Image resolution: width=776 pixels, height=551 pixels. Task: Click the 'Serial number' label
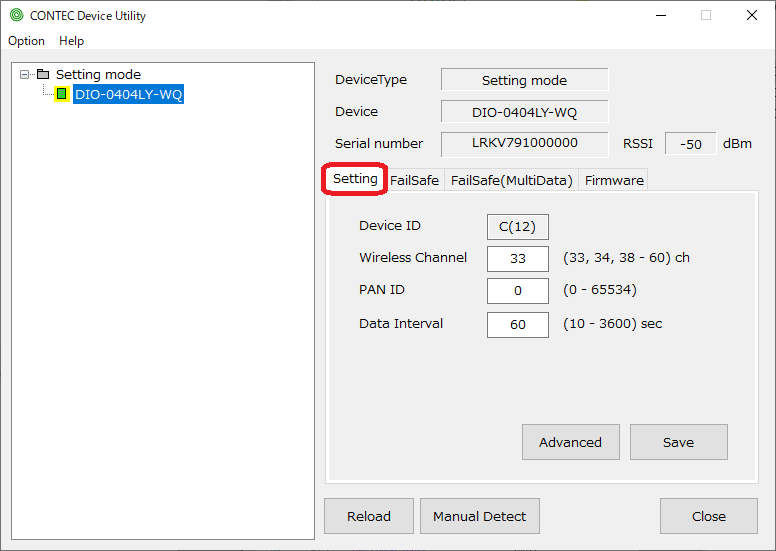click(x=379, y=144)
